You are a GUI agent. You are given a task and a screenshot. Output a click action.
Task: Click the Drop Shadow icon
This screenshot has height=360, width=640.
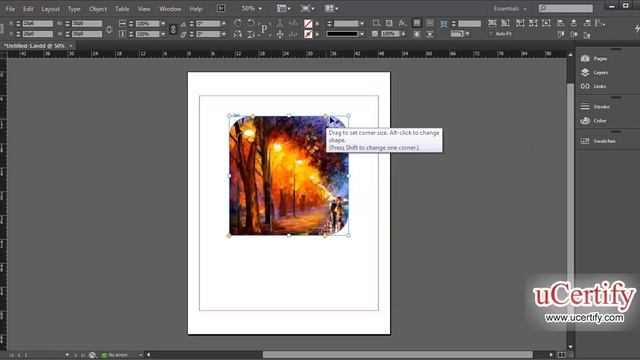pos(389,24)
